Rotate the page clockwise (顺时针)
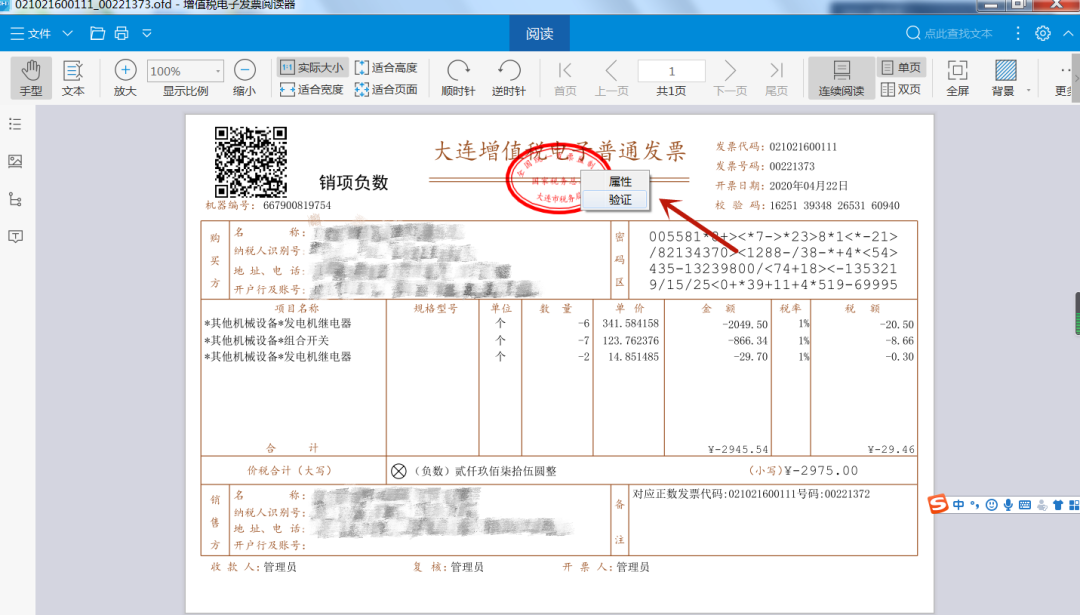 pos(458,77)
